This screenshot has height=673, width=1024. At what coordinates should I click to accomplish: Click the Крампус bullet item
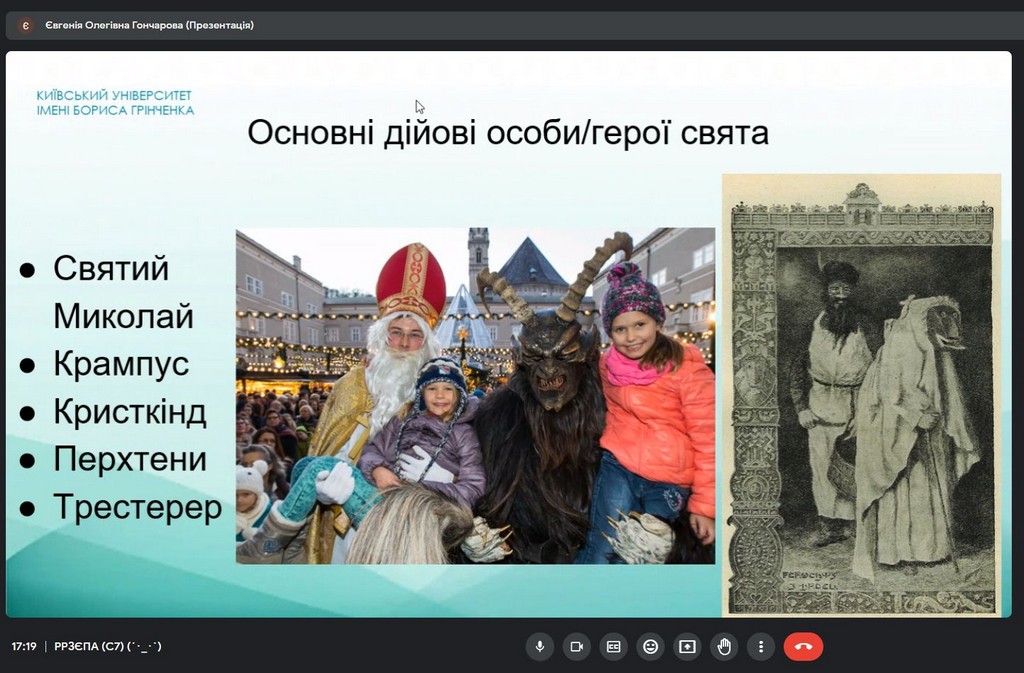coord(121,363)
